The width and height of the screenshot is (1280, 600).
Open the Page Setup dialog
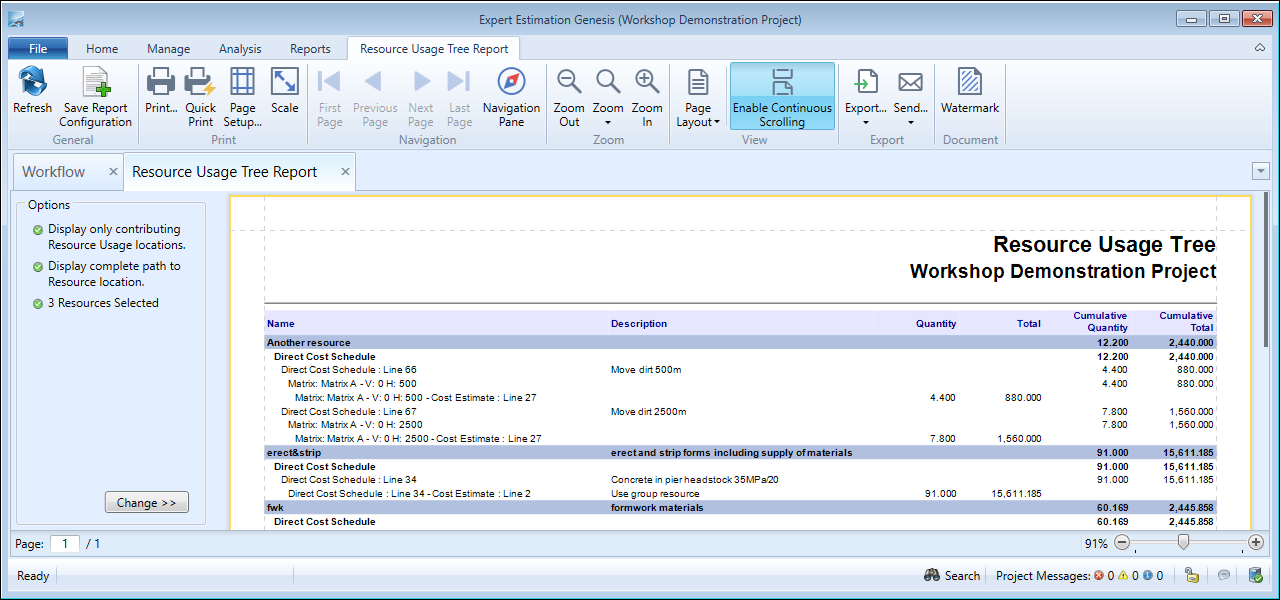pyautogui.click(x=242, y=83)
